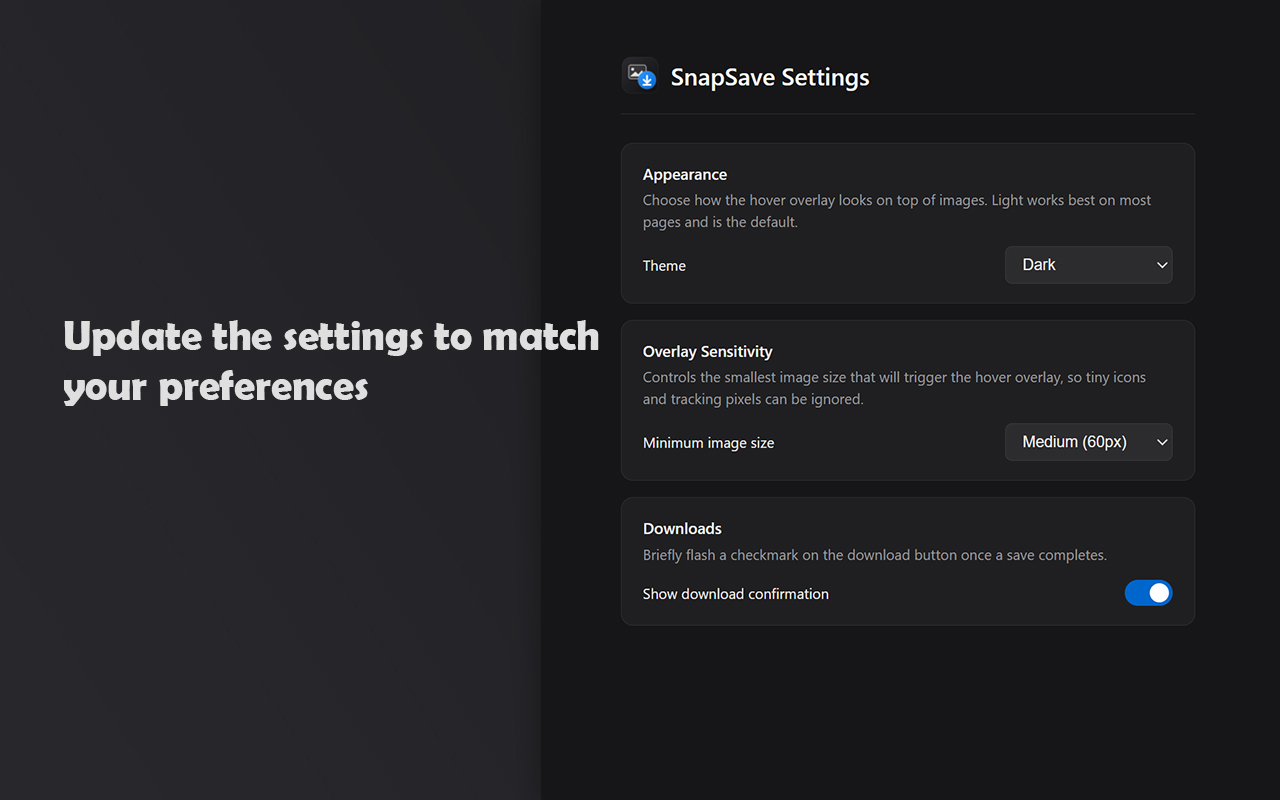Viewport: 1280px width, 800px height.
Task: Click the Theme label
Action: point(664,266)
